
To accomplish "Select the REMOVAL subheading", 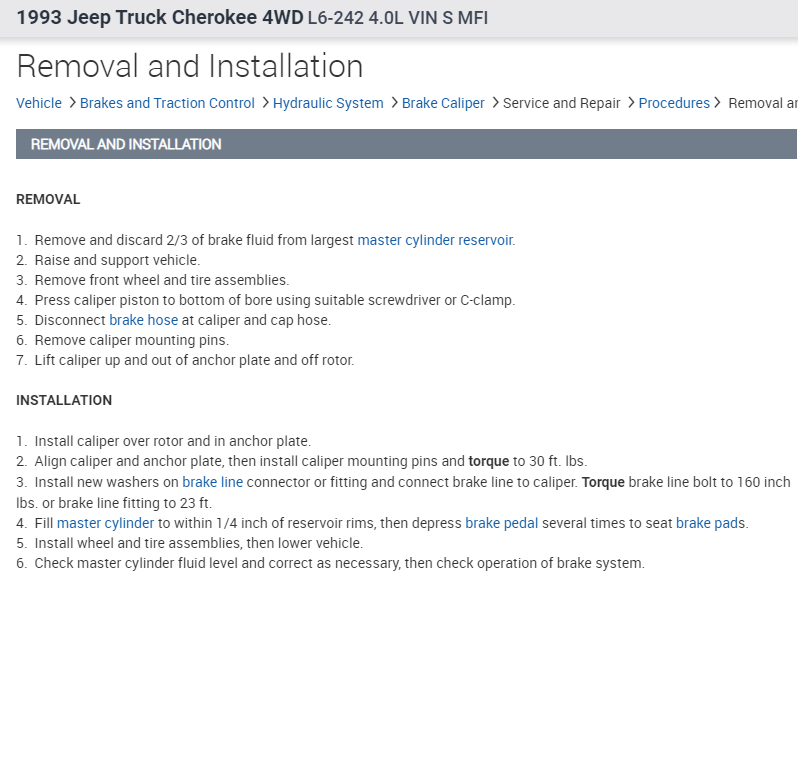I will coord(48,200).
